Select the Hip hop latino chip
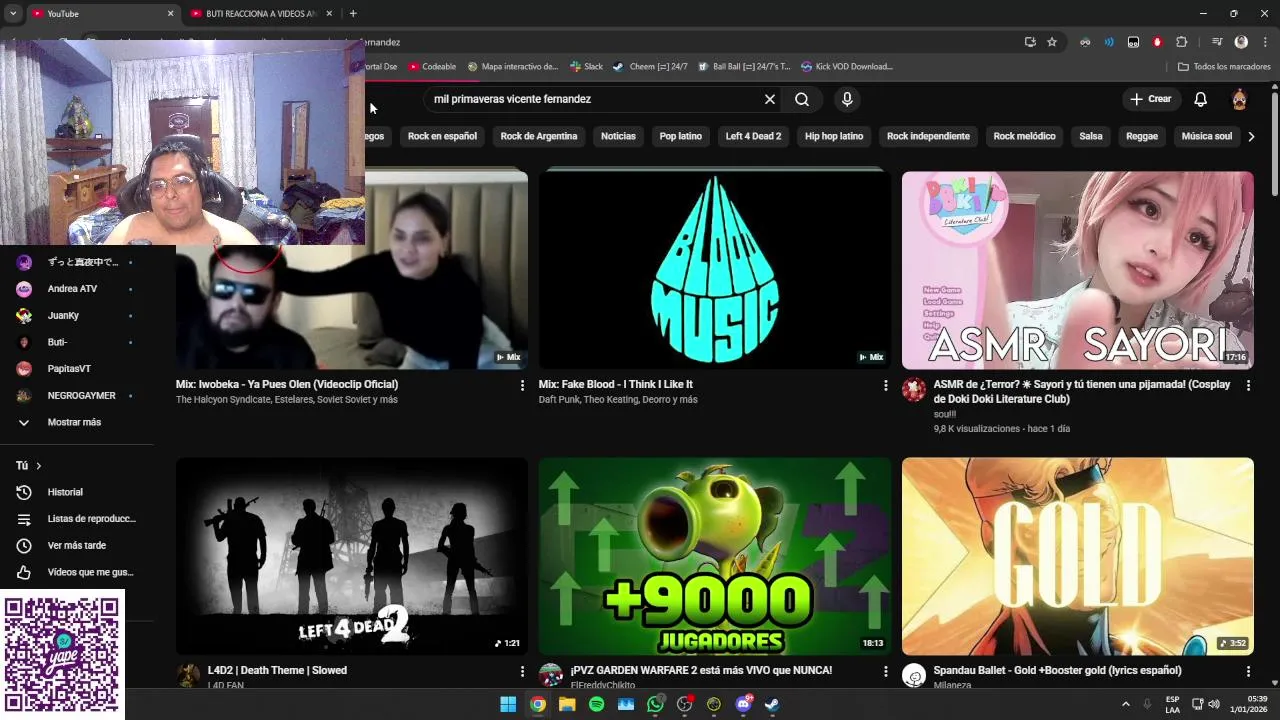 click(834, 136)
